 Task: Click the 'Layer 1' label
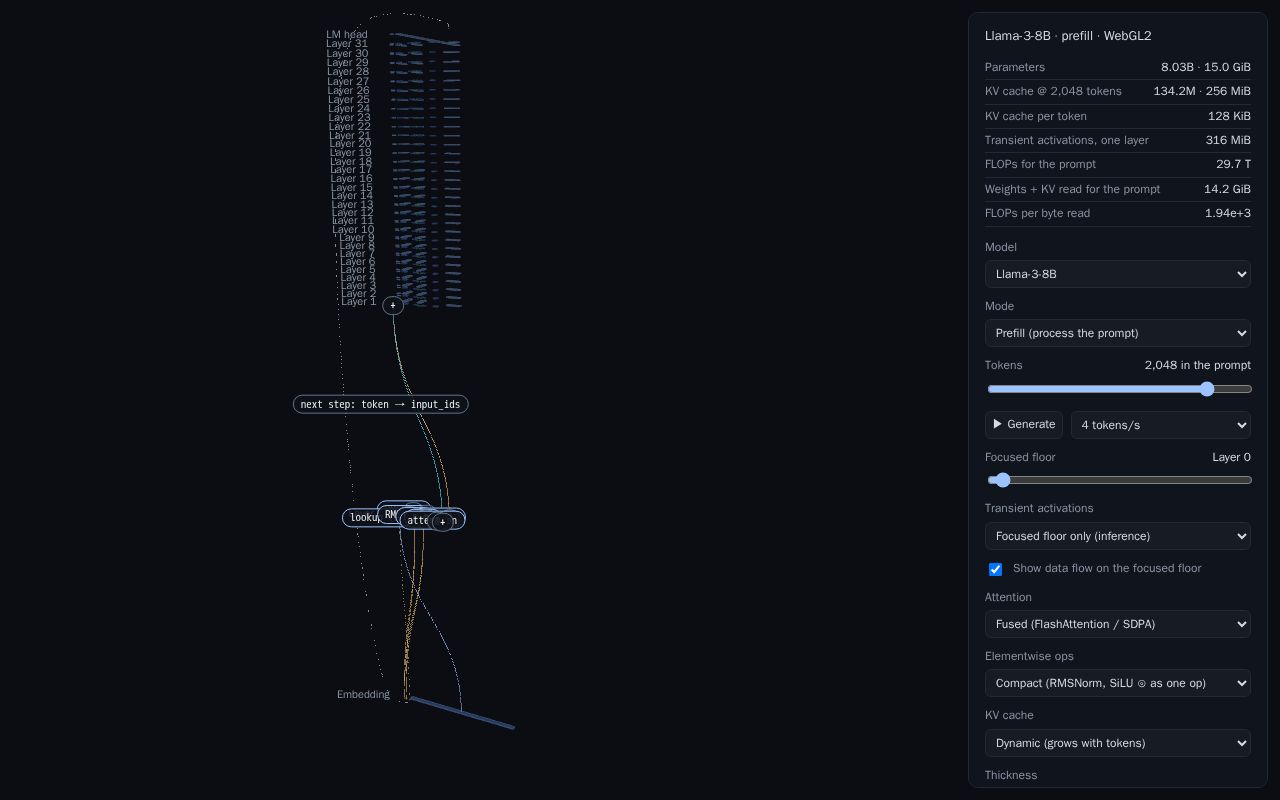358,302
